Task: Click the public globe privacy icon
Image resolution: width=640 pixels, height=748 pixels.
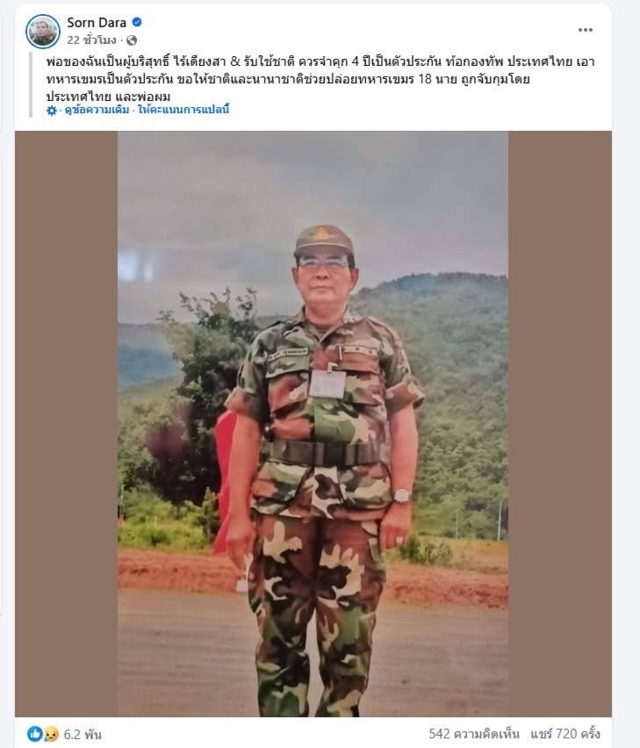Action: pos(132,40)
